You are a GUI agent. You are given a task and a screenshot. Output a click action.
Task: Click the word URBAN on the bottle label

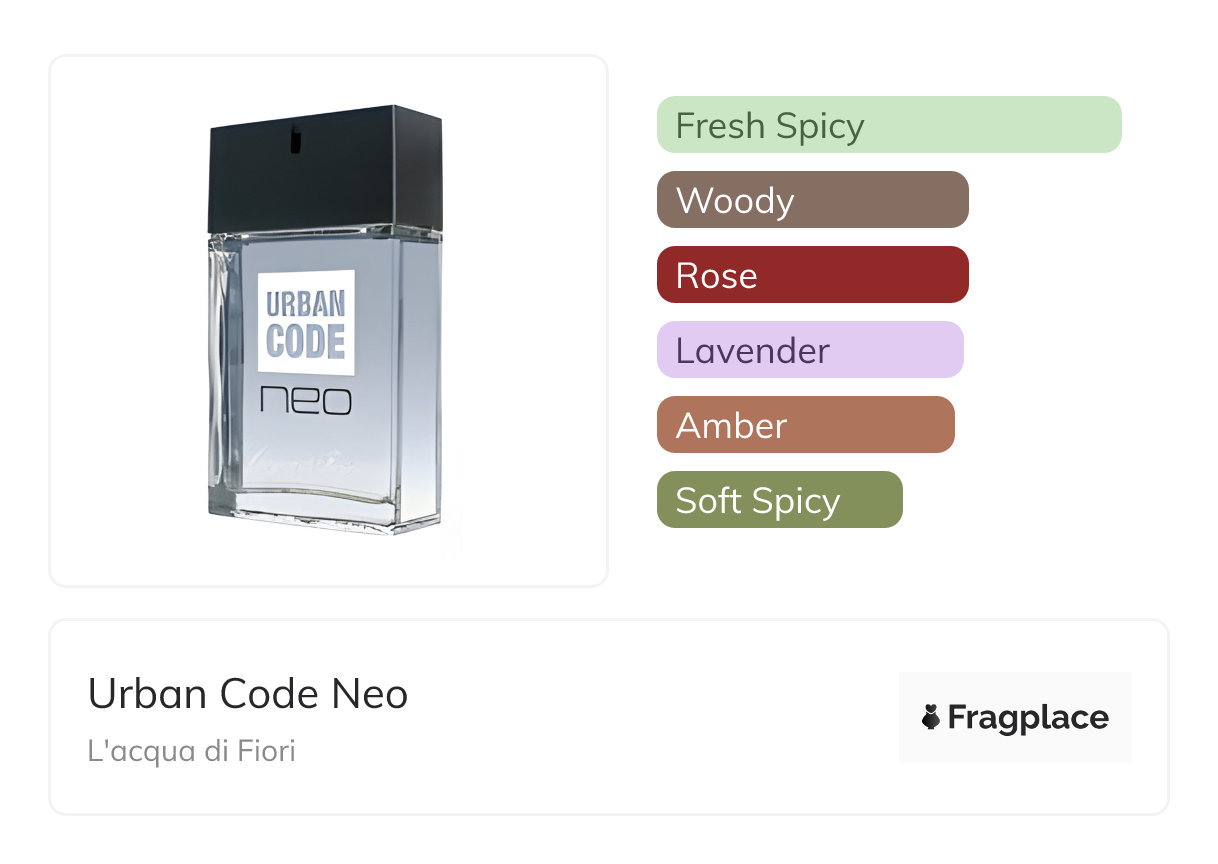pos(305,302)
